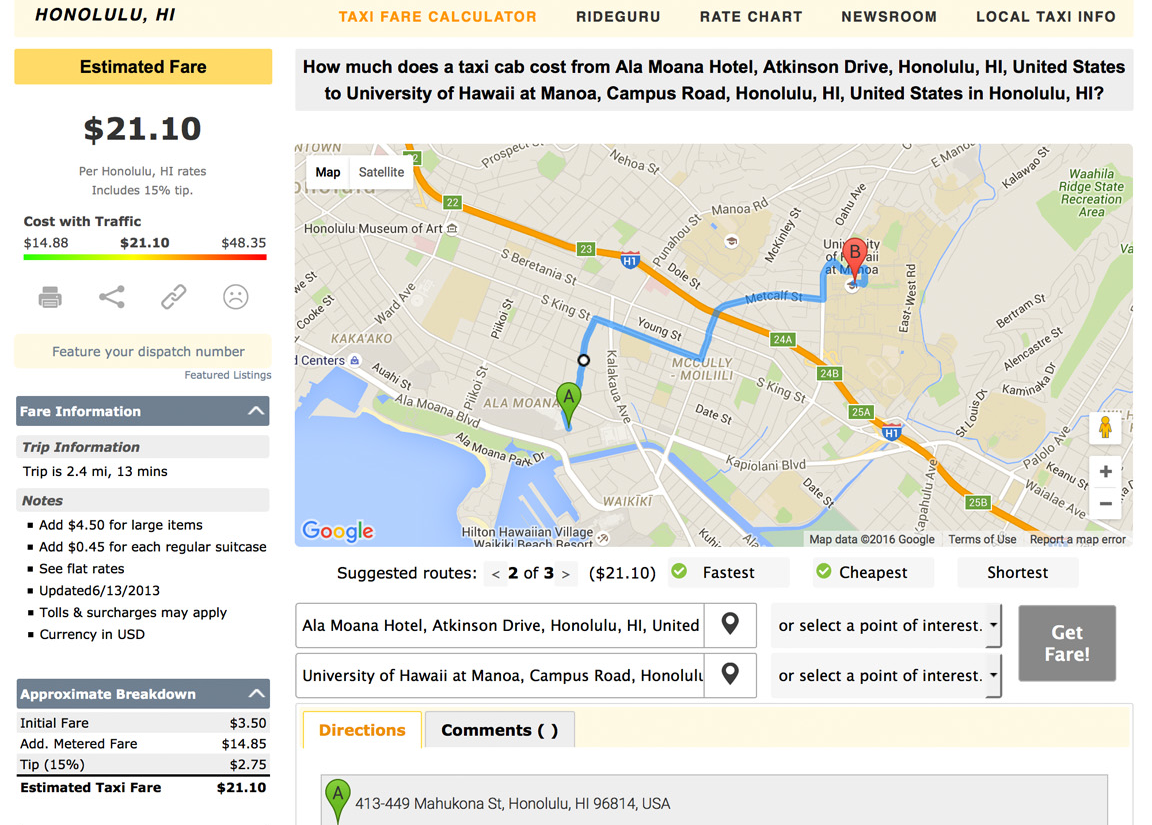Click the 413-449 Mahukona St direction address
The image size is (1152, 825).
point(513,804)
